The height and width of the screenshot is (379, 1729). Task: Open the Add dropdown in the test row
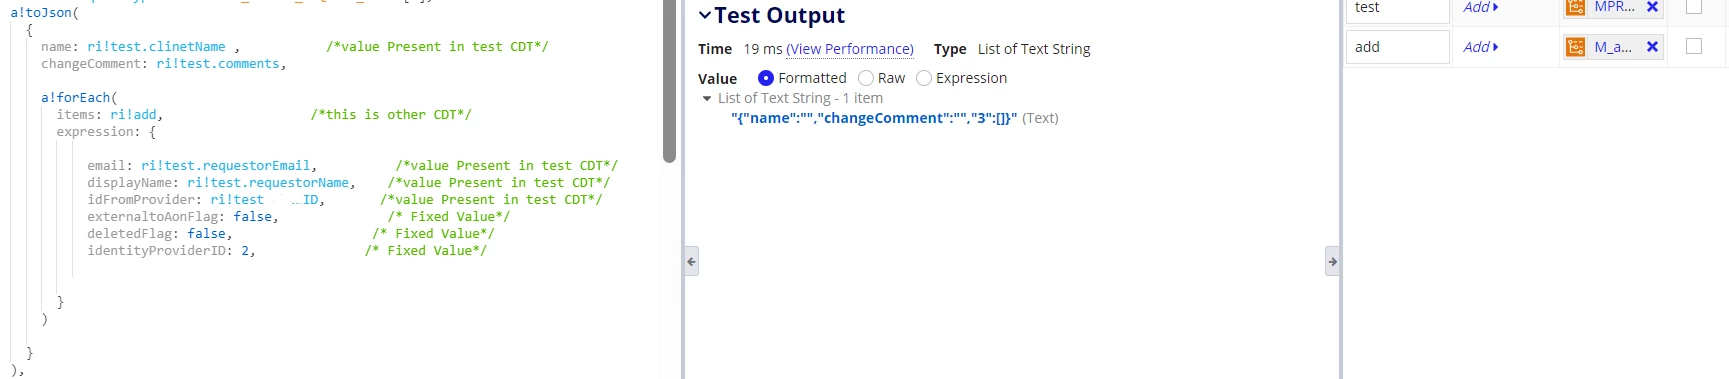pyautogui.click(x=1481, y=7)
